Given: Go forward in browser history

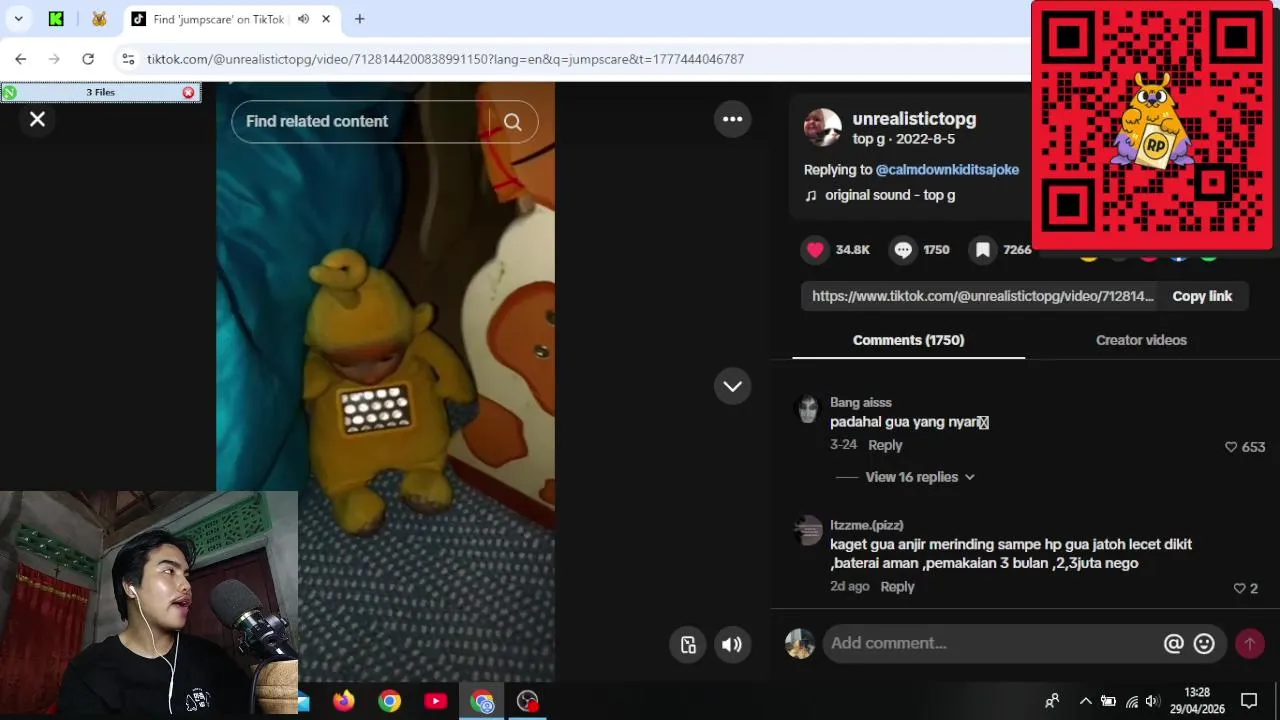Looking at the screenshot, I should point(54,59).
